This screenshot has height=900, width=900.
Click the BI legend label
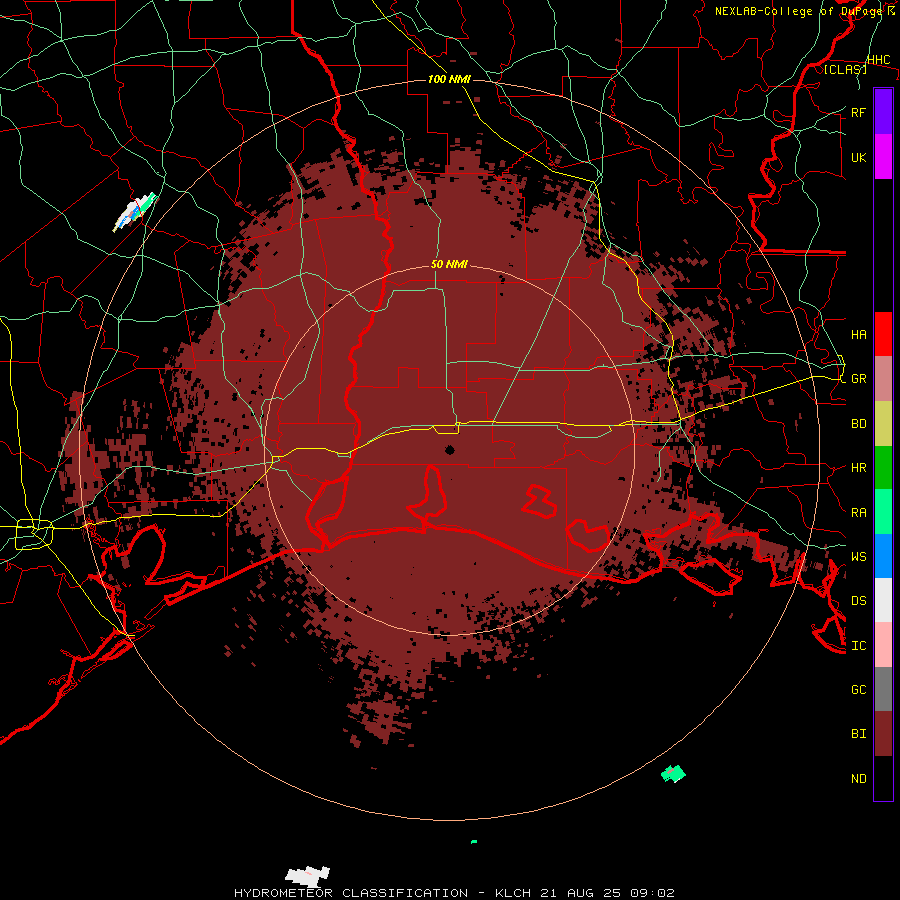[x=858, y=734]
